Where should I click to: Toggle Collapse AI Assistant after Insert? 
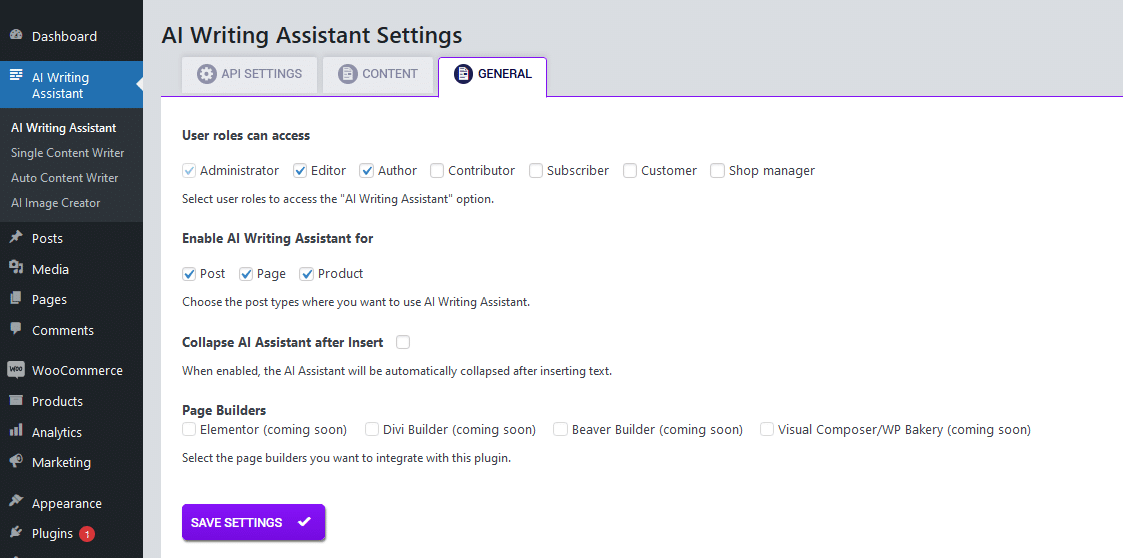(x=403, y=342)
